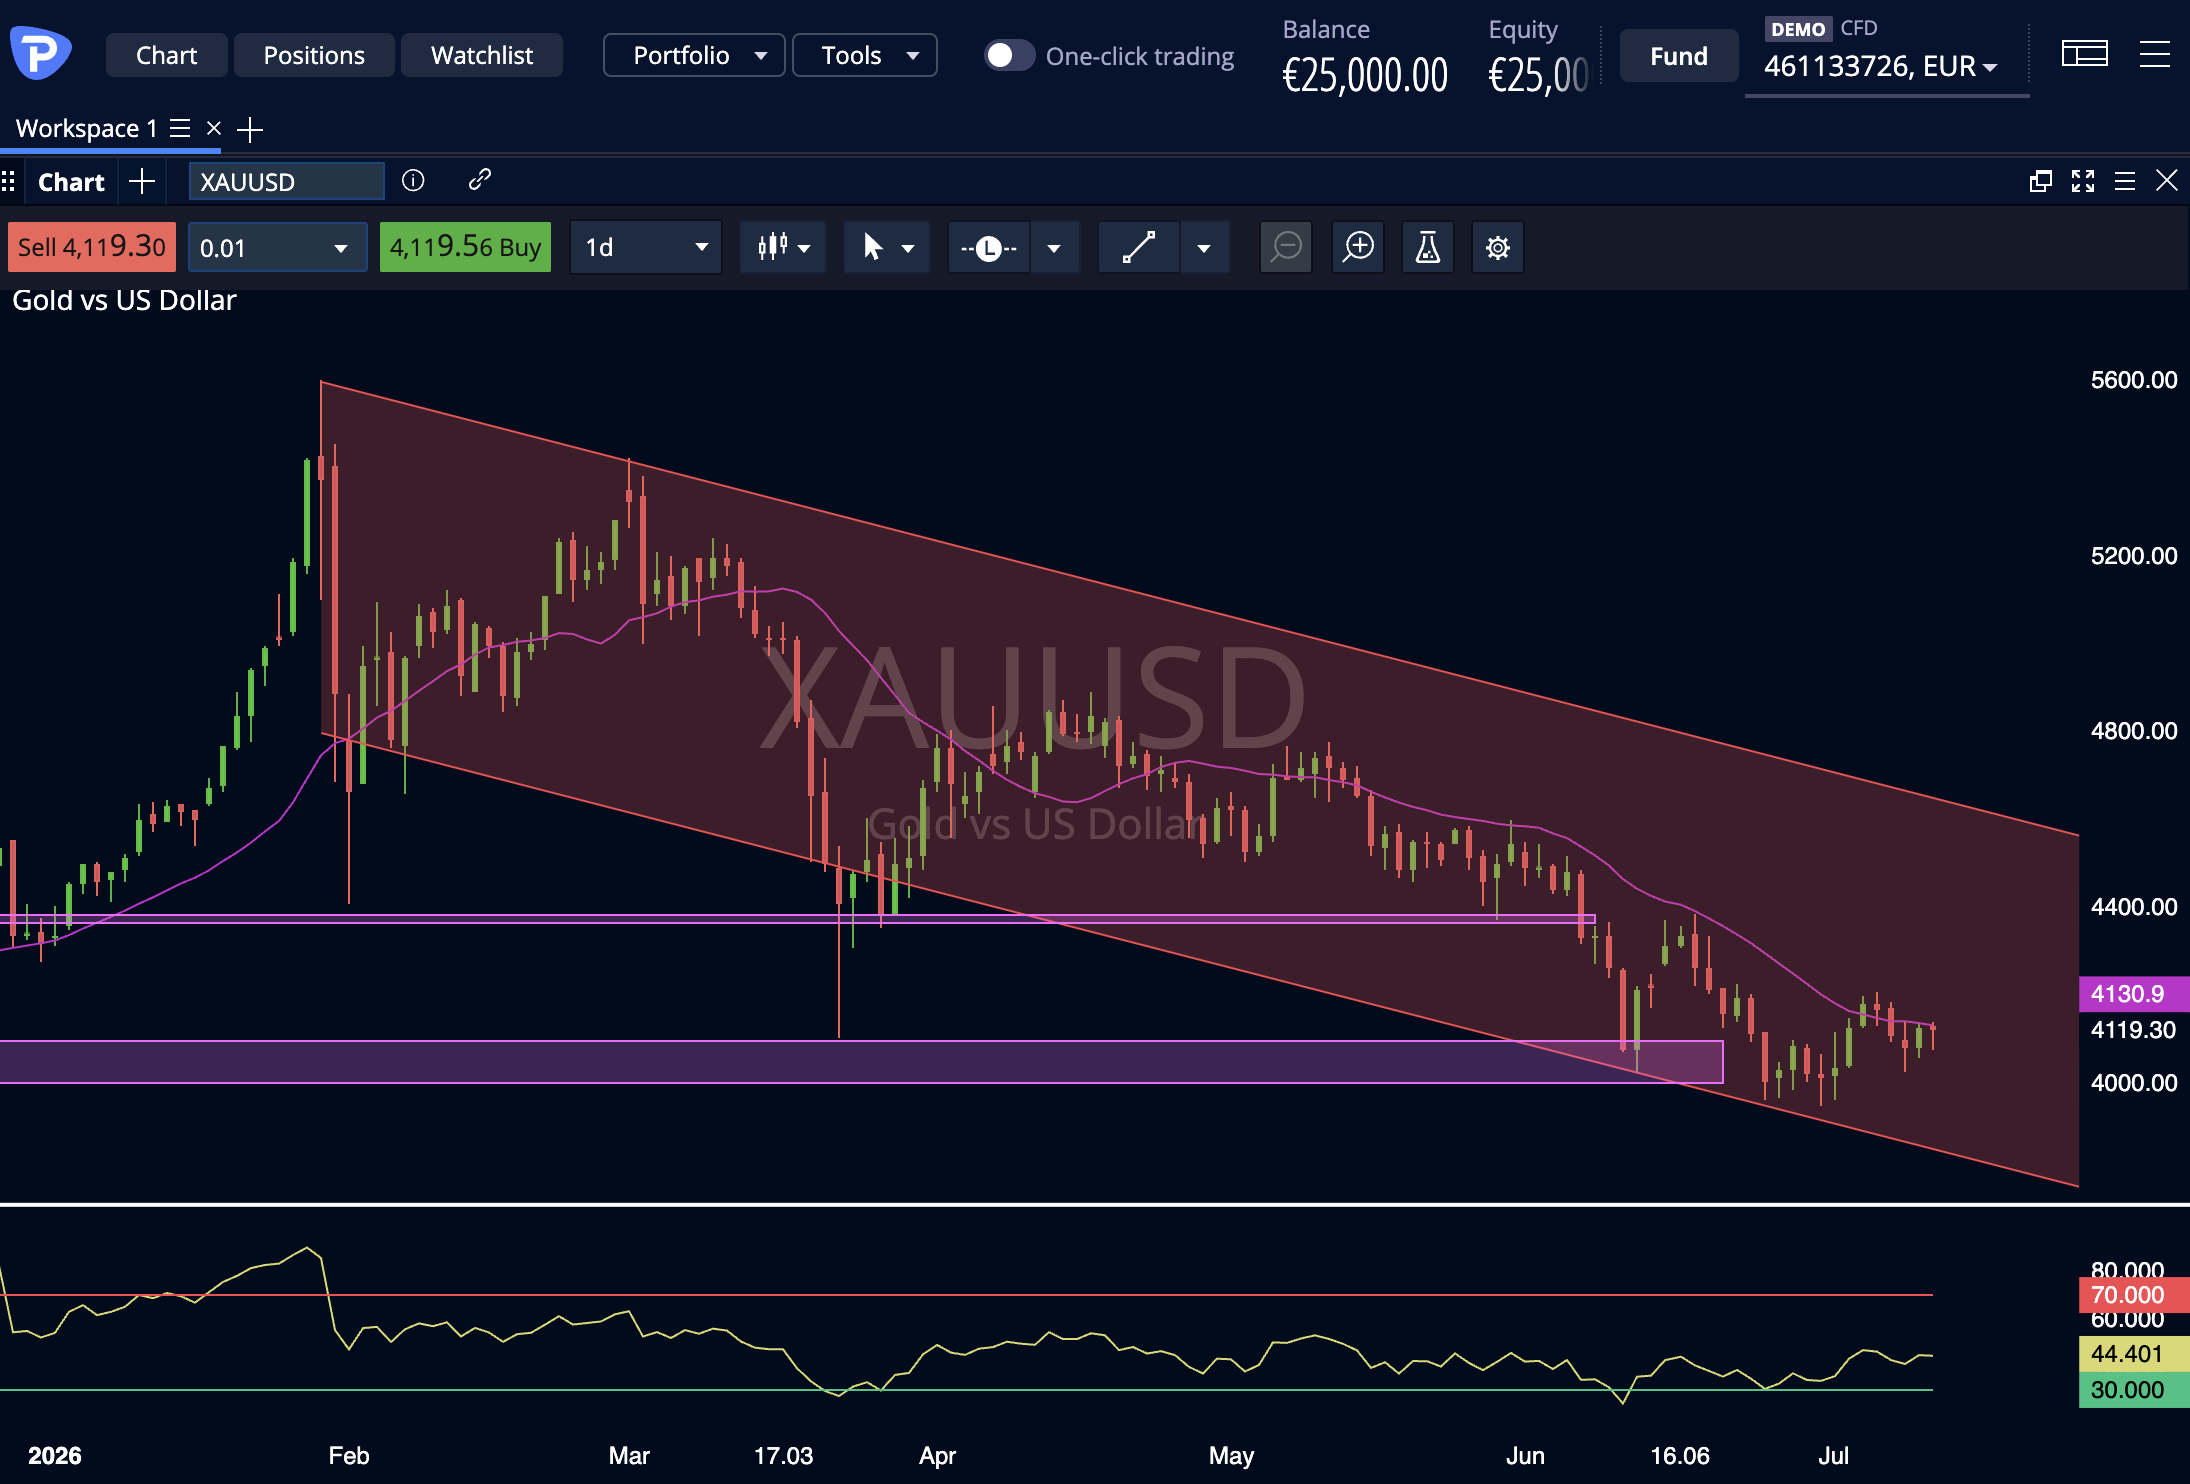Detach chart into separate window
Screen dimensions: 2190x1484
tap(2041, 181)
